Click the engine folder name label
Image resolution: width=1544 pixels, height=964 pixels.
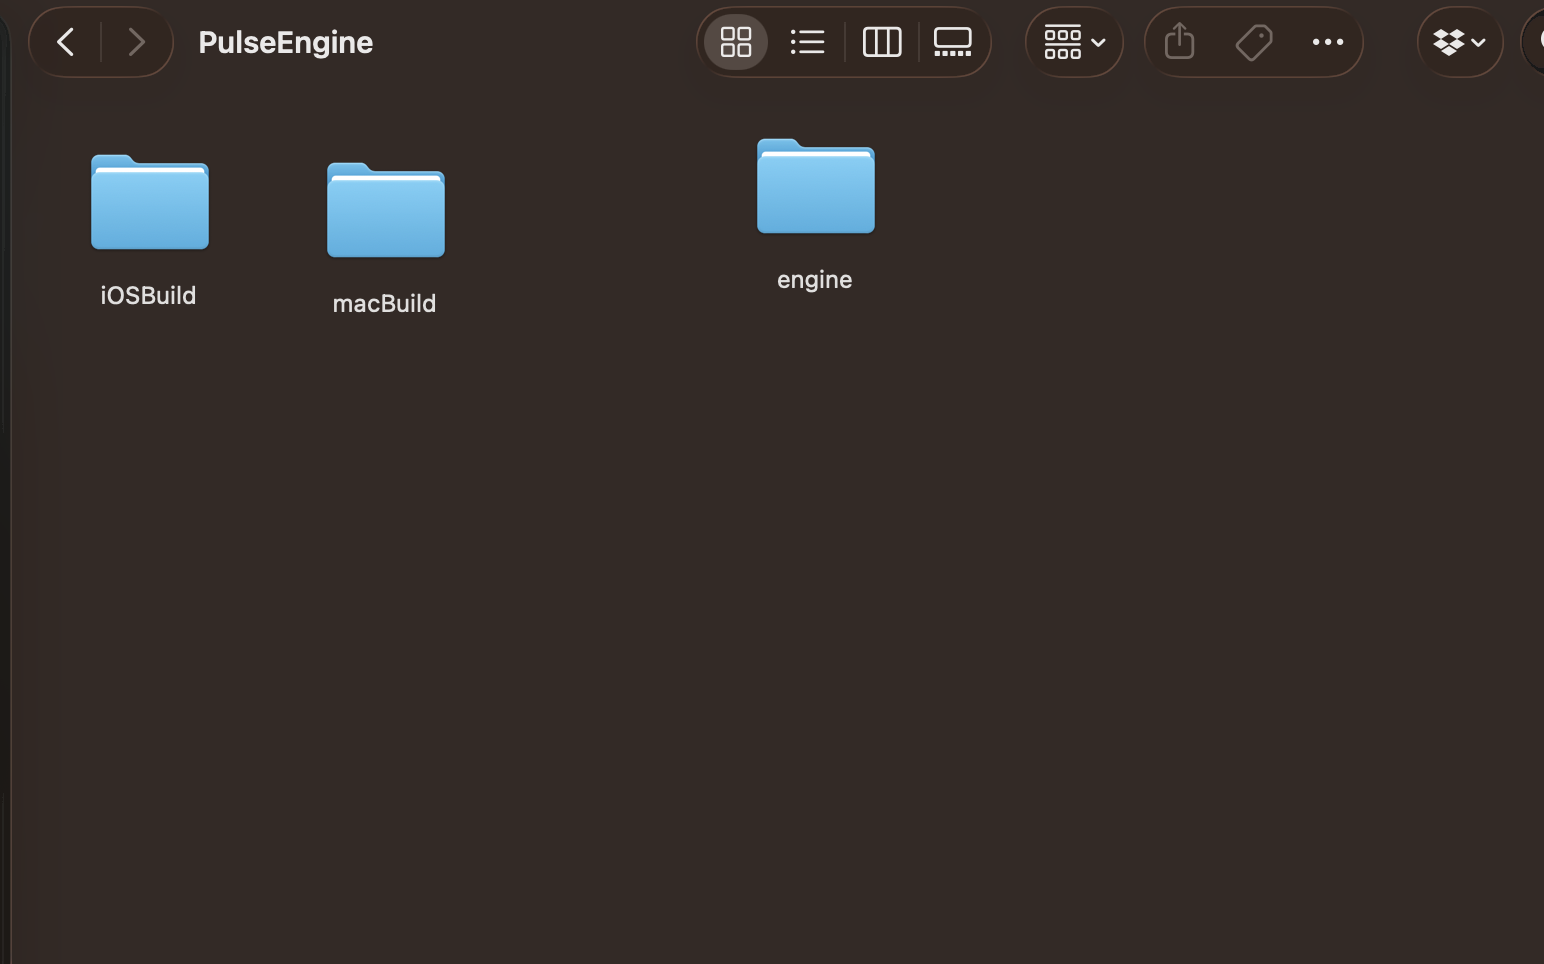(x=815, y=280)
